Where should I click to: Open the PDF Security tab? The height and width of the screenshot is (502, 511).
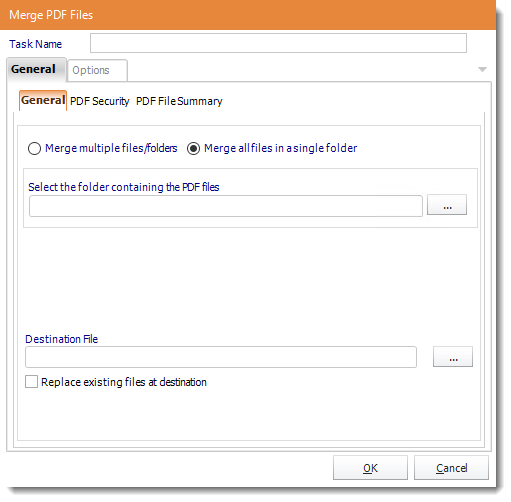pyautogui.click(x=99, y=101)
